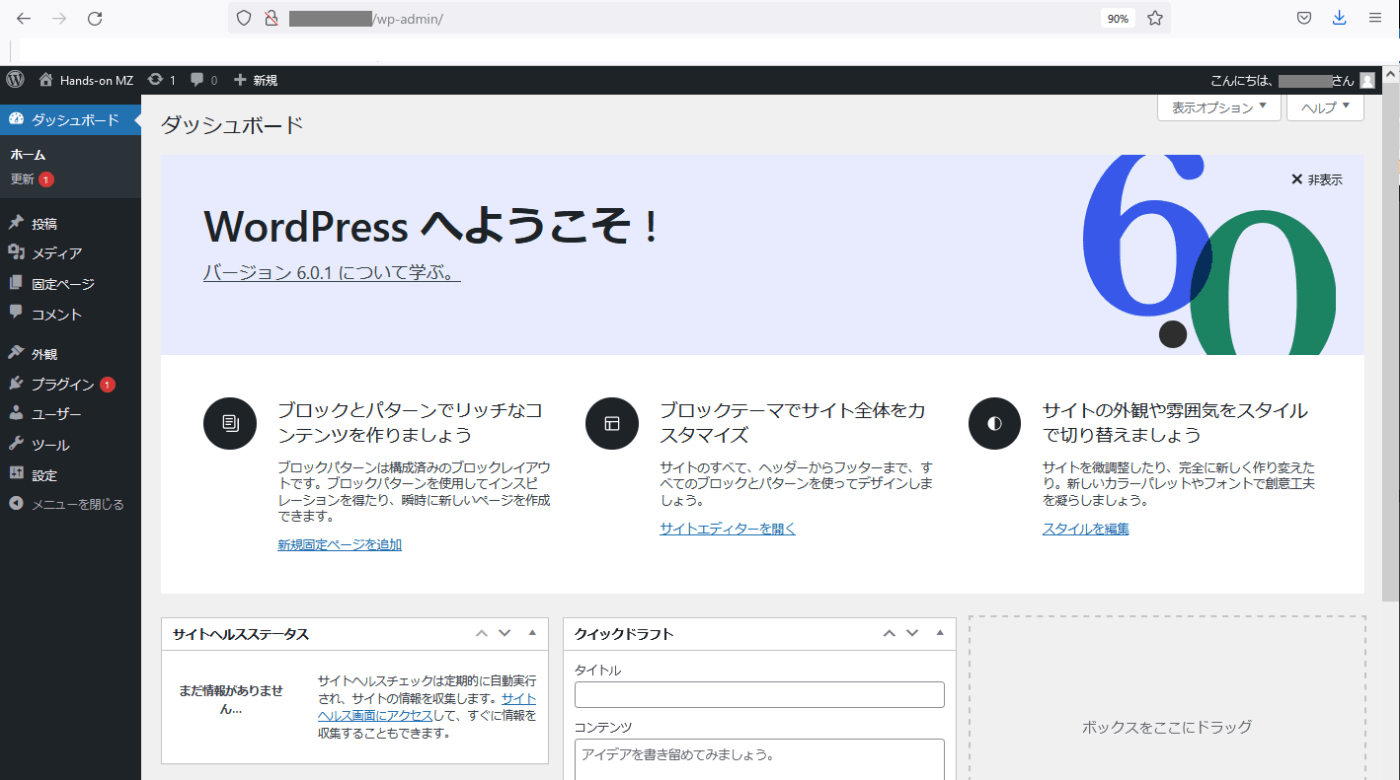Click スタイルを編集 link
Image resolution: width=1400 pixels, height=780 pixels.
pyautogui.click(x=1086, y=529)
